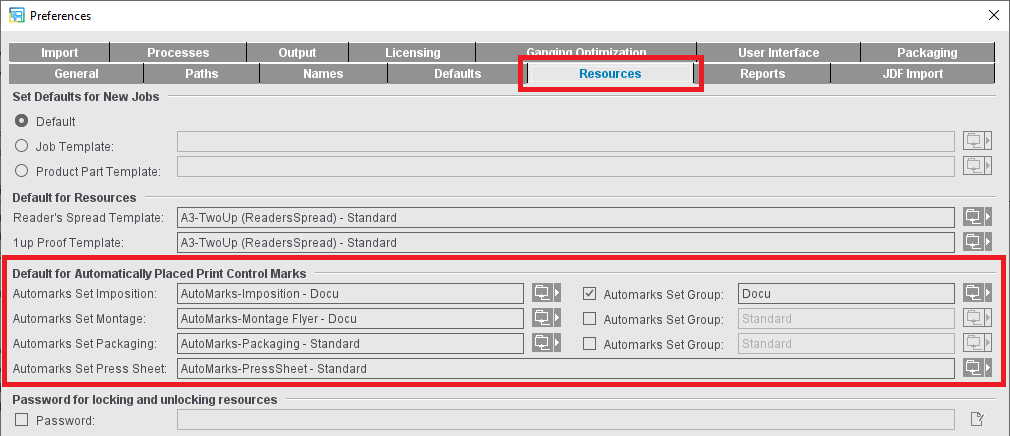The width and height of the screenshot is (1010, 436).
Task: Click the edit icon beside Password field
Action: tap(977, 419)
